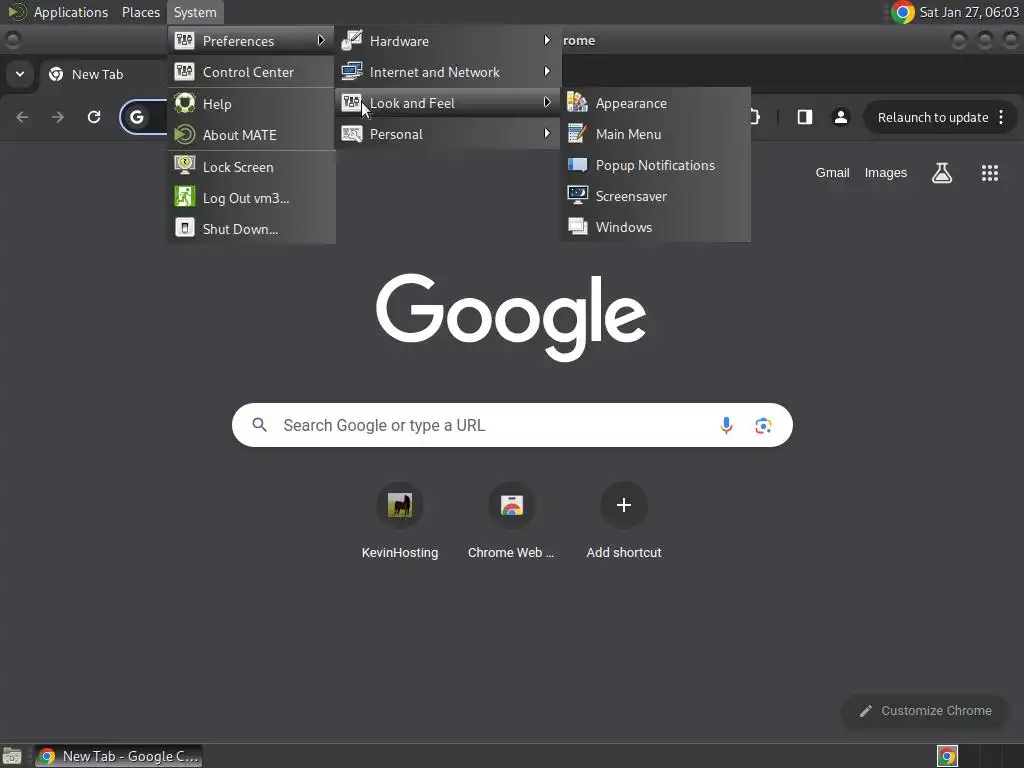Click the About MATE logo icon
Screen dimensions: 1024x768
pyautogui.click(x=185, y=135)
